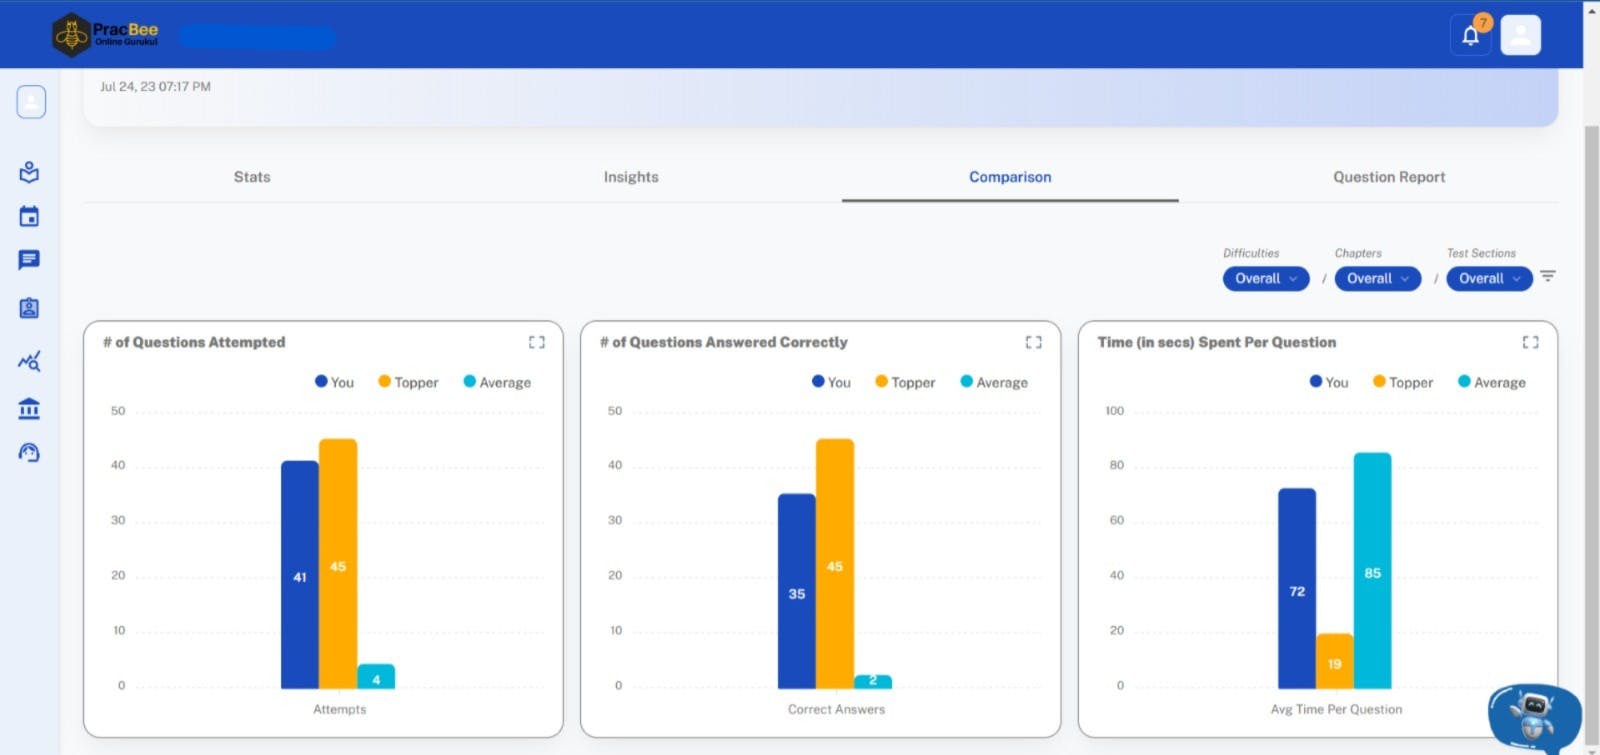
Task: Click the '# of Questions Answered Correctly' title
Action: click(724, 342)
